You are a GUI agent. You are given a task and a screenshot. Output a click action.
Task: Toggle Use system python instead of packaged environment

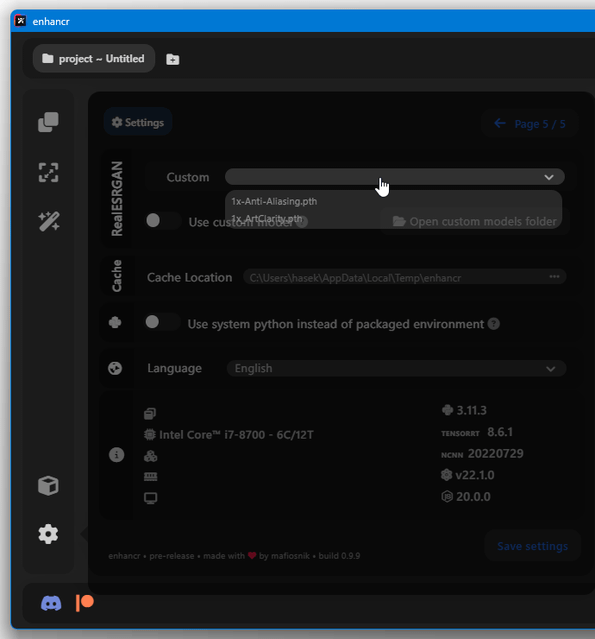click(162, 322)
